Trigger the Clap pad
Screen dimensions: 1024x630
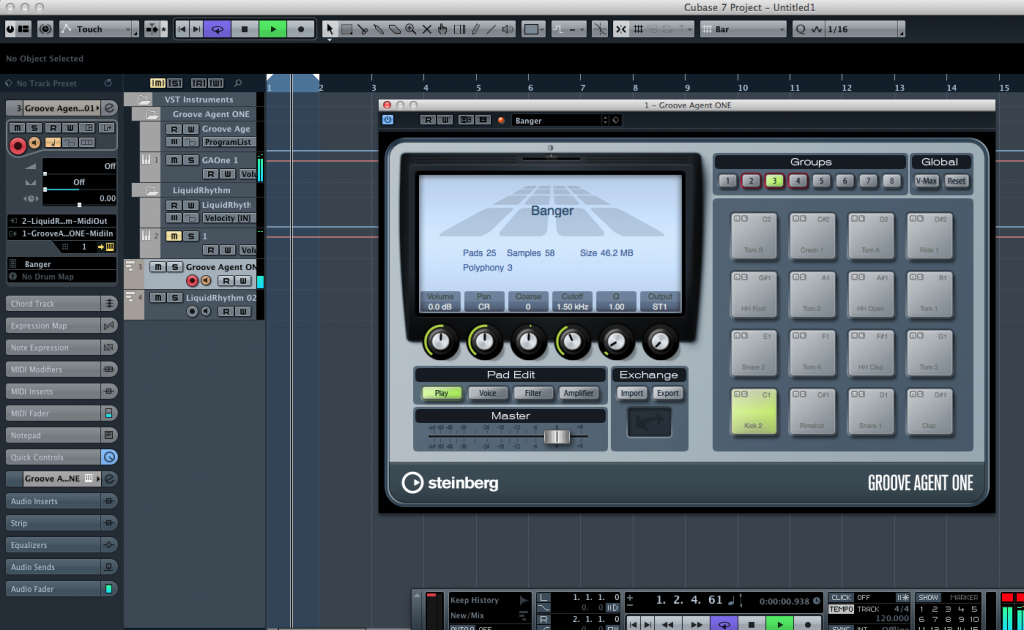tap(929, 411)
